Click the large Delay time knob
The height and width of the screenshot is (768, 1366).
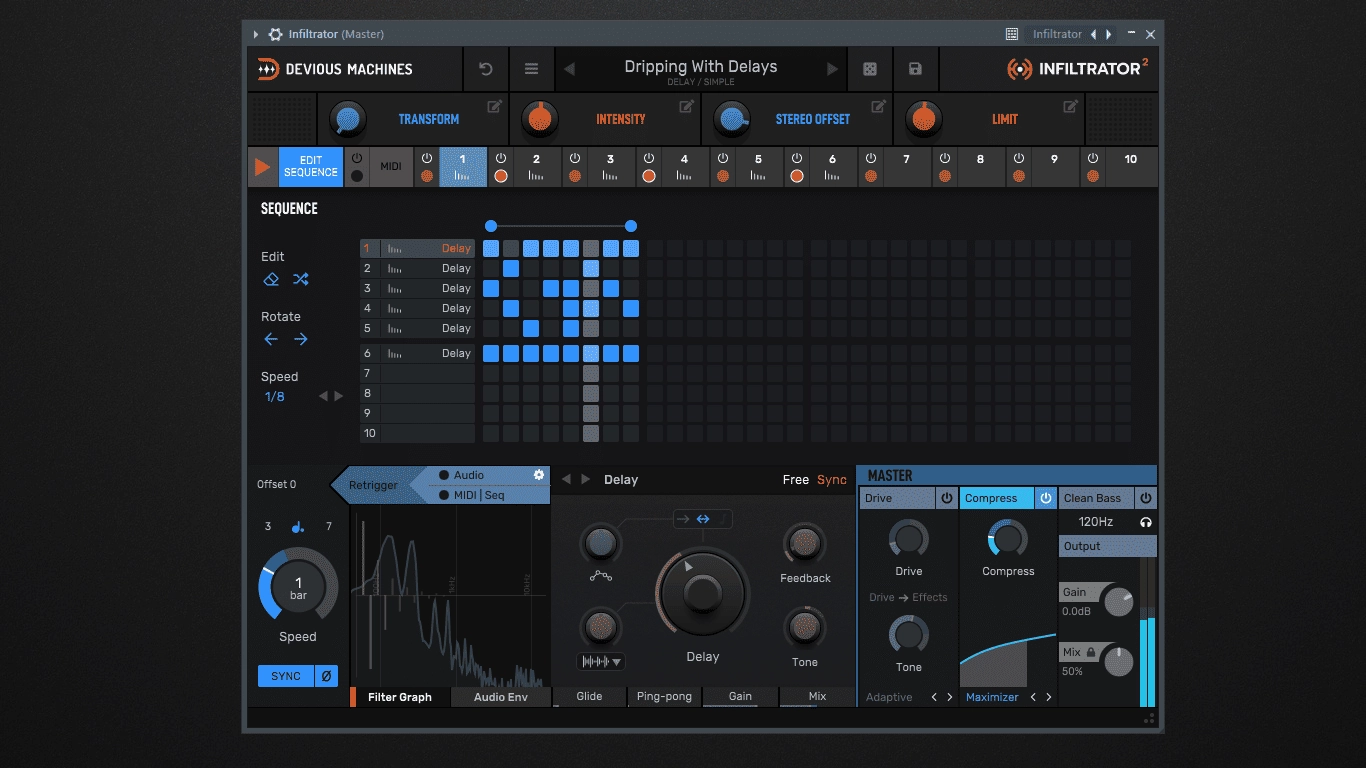click(702, 593)
